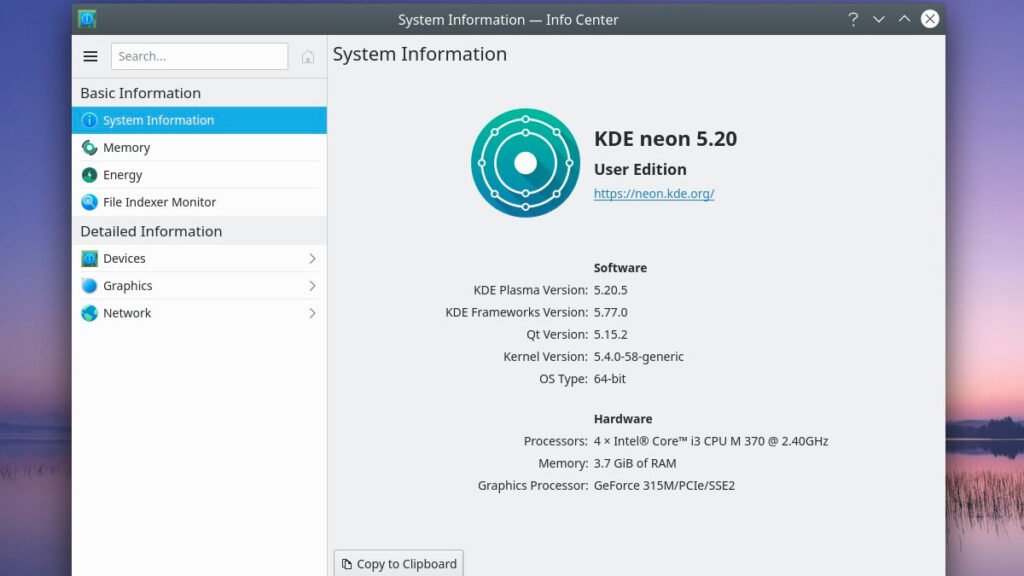Click the KDE Frameworks Version value 5.77.0
Image resolution: width=1024 pixels, height=576 pixels.
point(611,312)
